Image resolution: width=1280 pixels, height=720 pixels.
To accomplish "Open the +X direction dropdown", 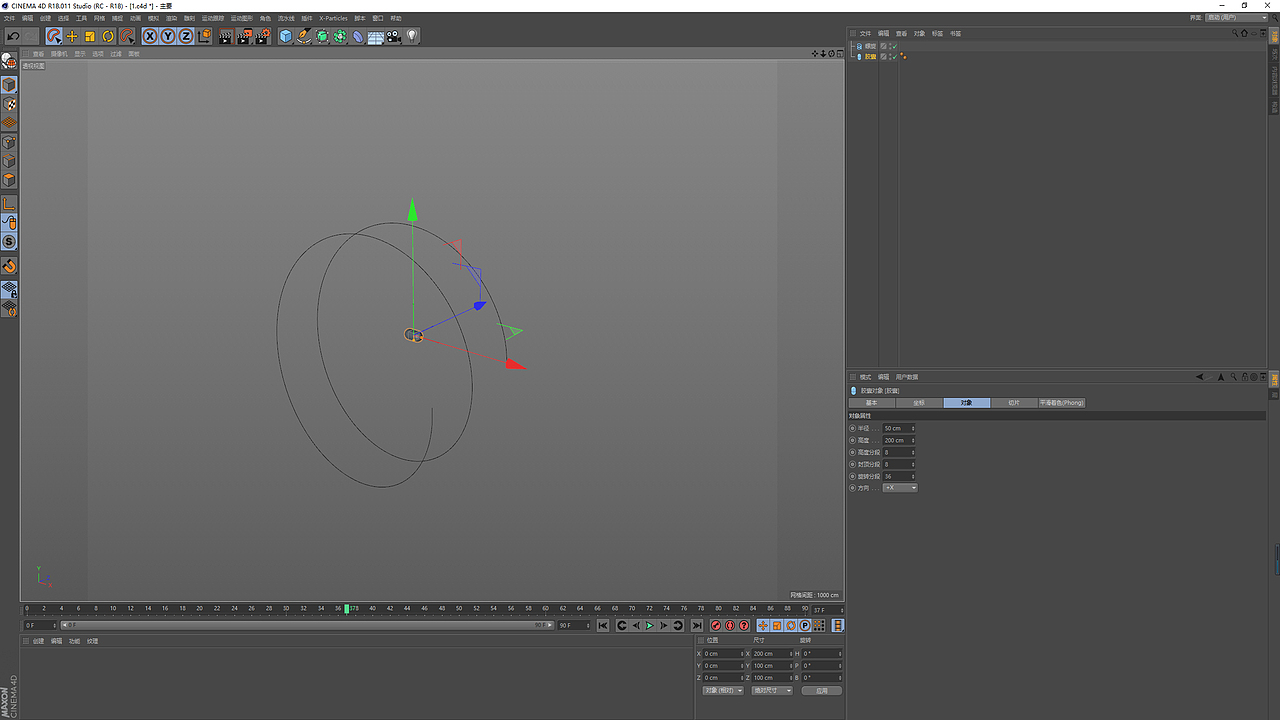I will click(900, 488).
